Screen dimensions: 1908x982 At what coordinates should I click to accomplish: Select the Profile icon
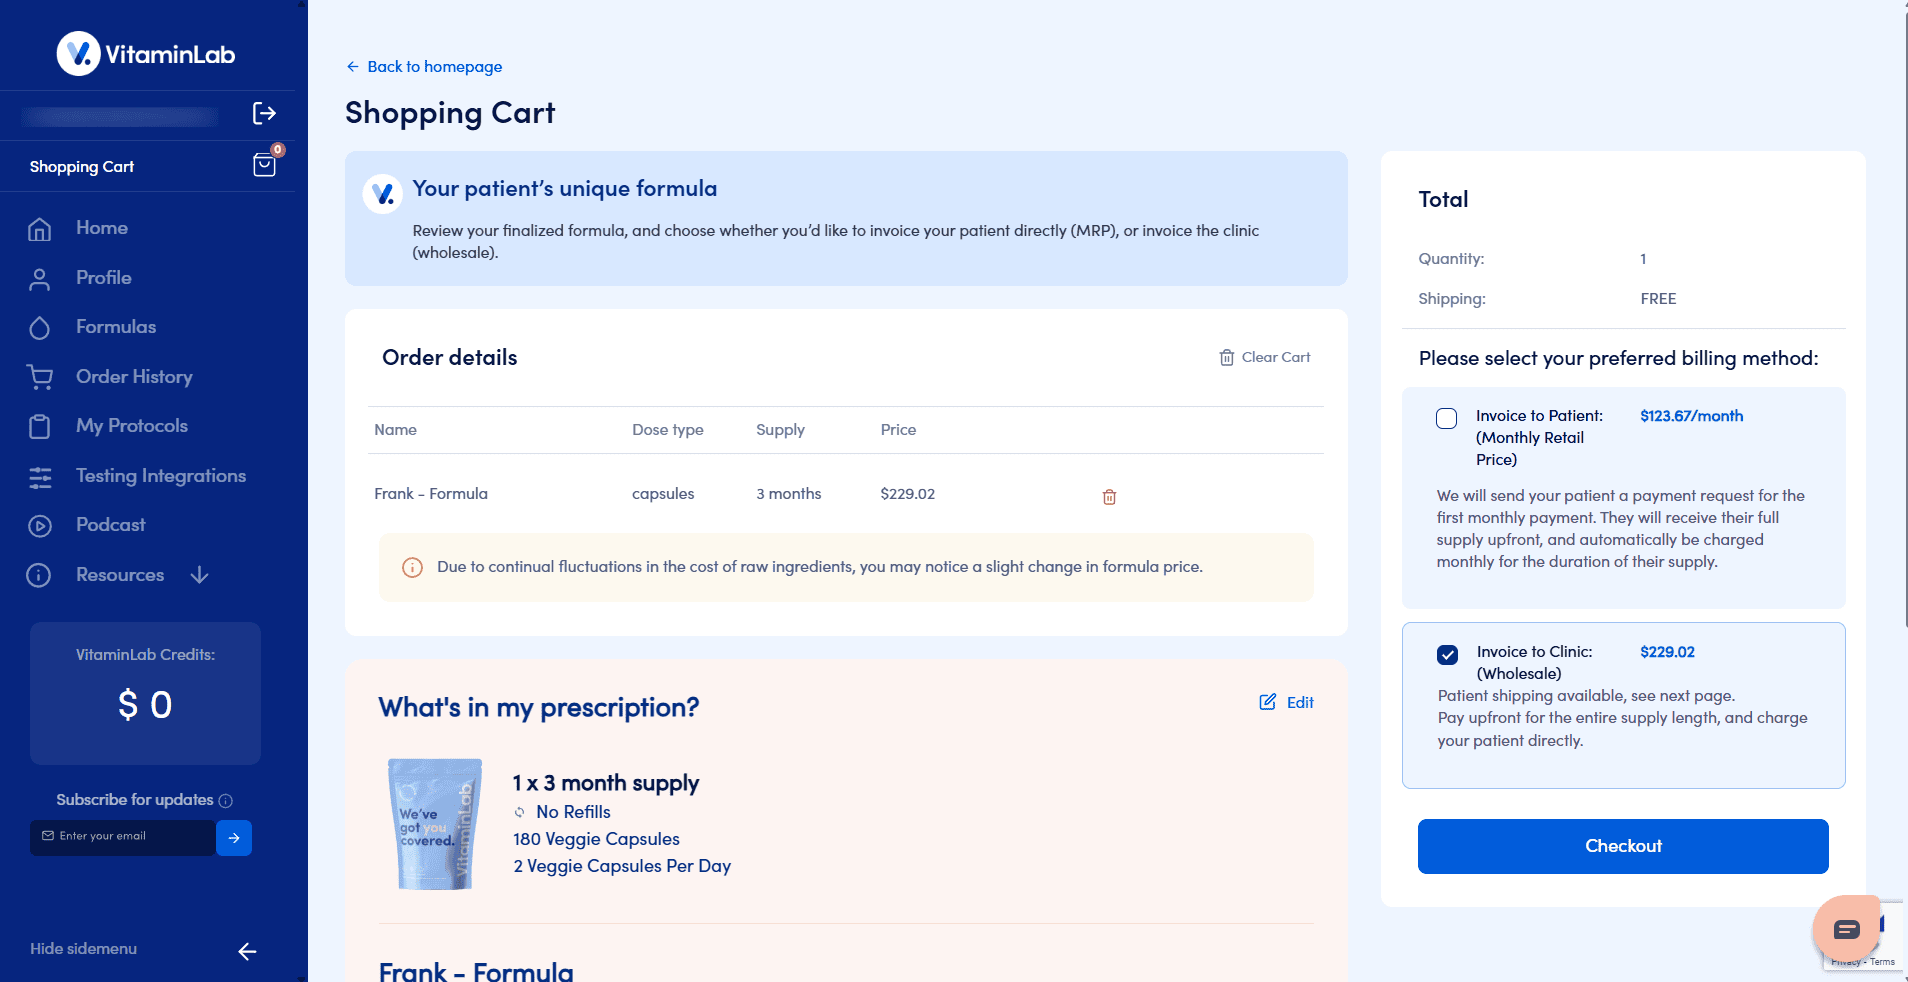coord(40,278)
